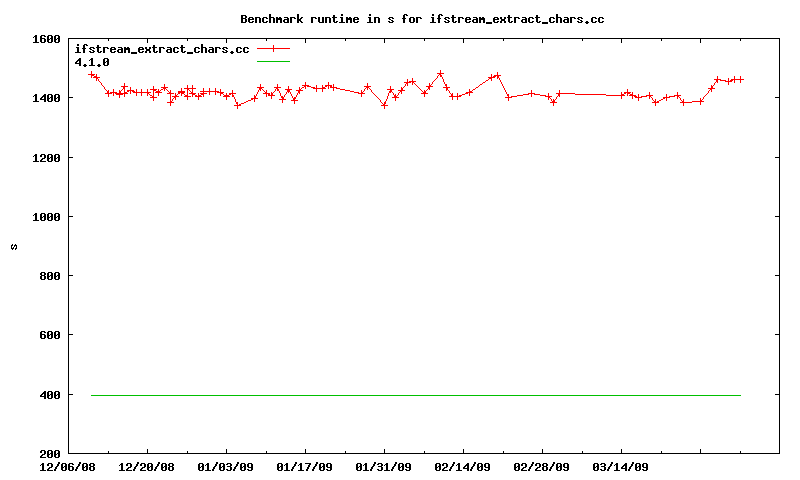Screen dimensions: 800x480
Task: Select the 12/20/08 date on x-axis
Action: pyautogui.click(x=147, y=467)
